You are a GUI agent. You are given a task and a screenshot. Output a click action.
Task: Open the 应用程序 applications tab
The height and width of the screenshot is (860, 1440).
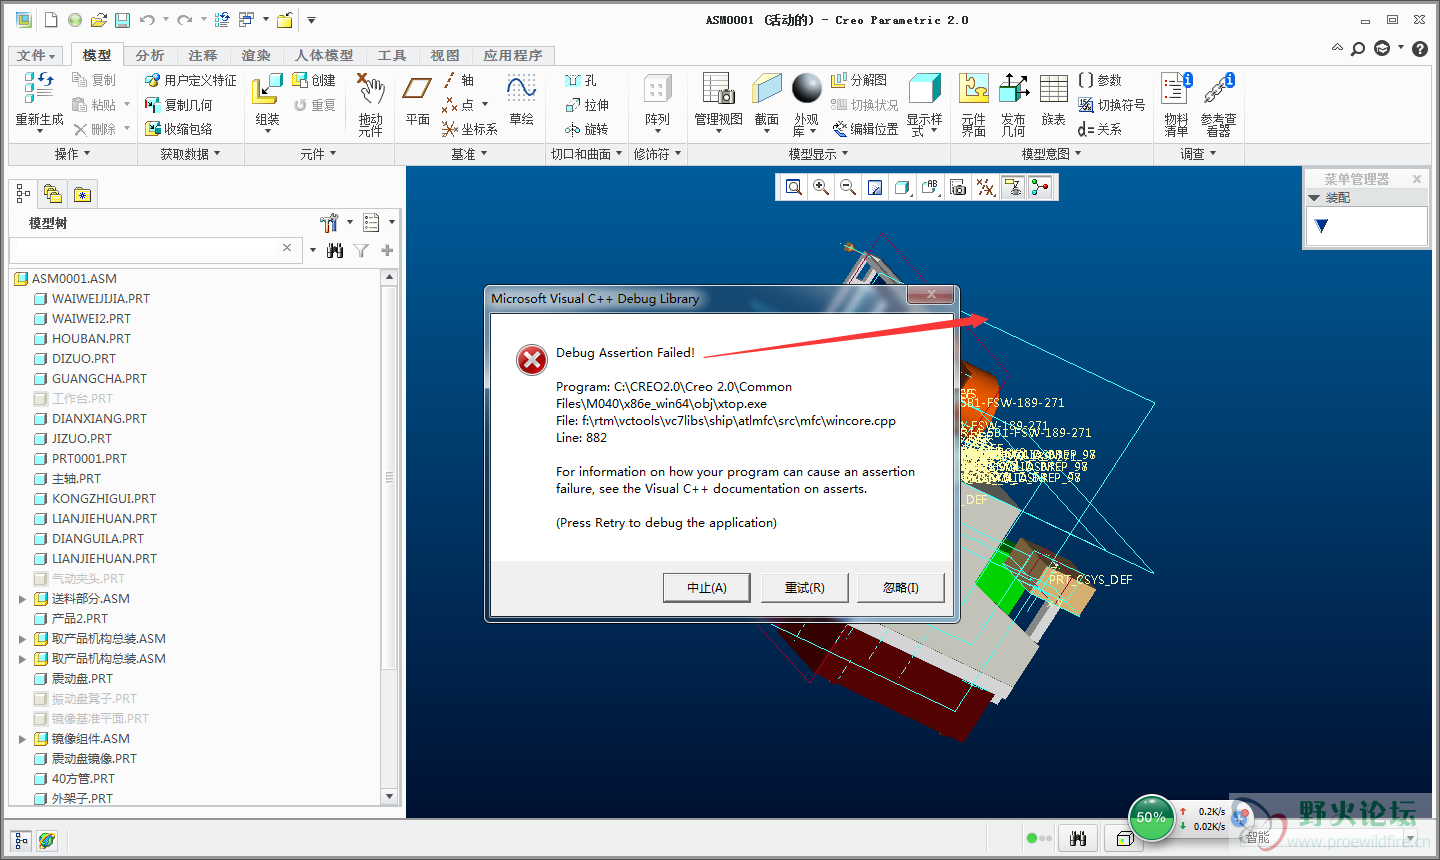[513, 55]
